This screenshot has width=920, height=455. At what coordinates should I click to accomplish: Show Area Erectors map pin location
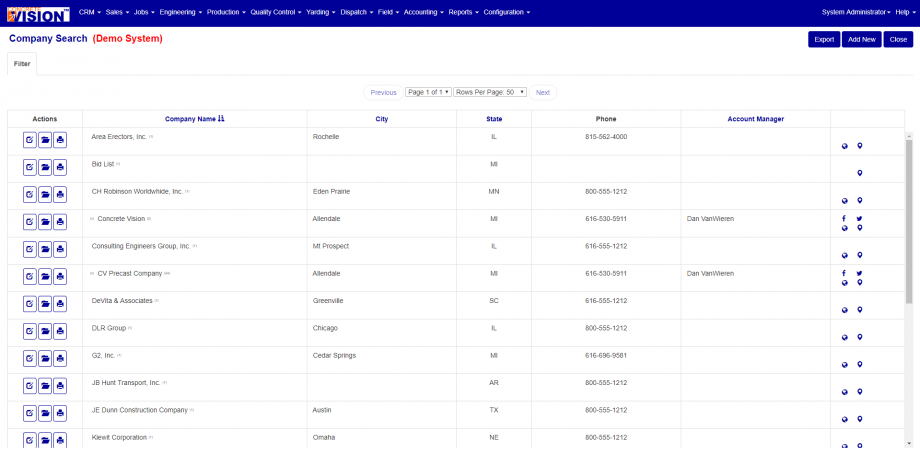[x=860, y=146]
